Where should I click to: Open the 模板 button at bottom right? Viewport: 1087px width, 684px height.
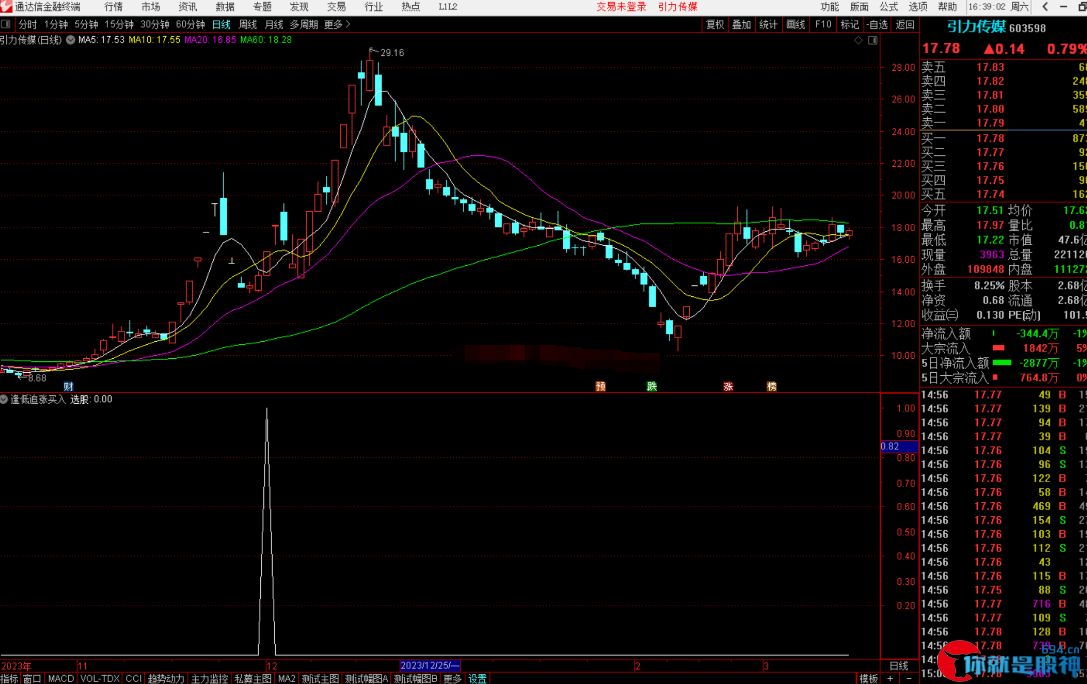tap(869, 678)
